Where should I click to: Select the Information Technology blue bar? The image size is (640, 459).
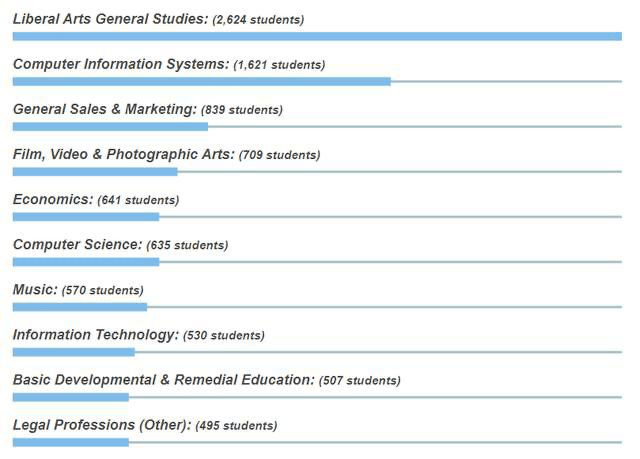click(73, 352)
